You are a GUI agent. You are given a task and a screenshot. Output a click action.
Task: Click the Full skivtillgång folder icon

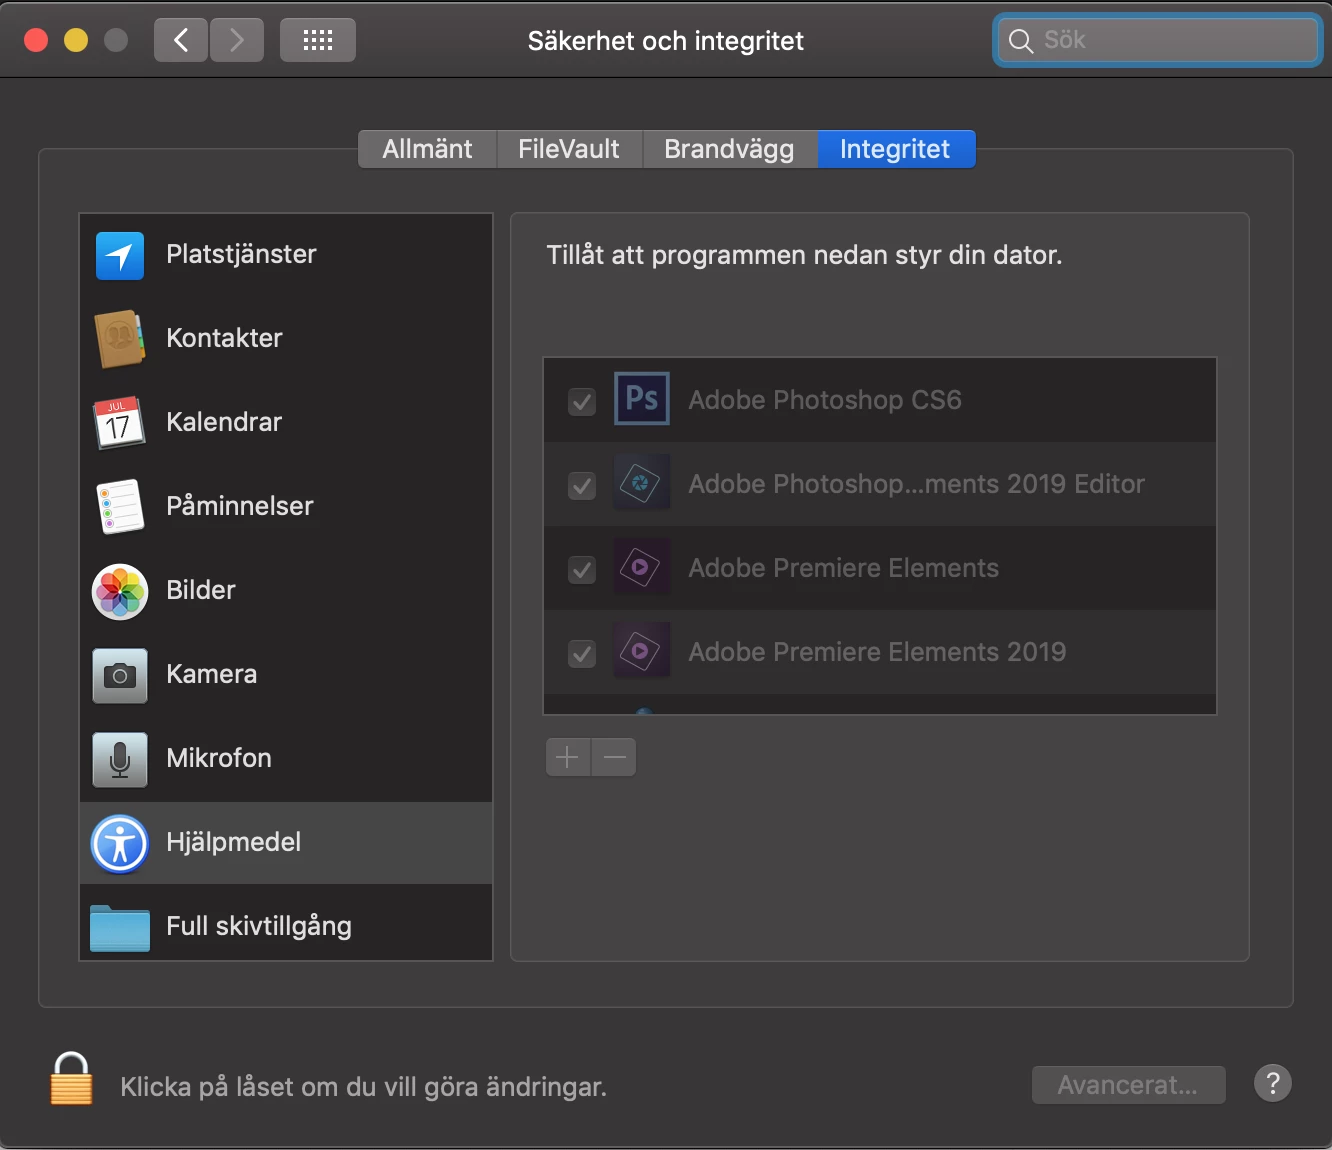pos(120,927)
